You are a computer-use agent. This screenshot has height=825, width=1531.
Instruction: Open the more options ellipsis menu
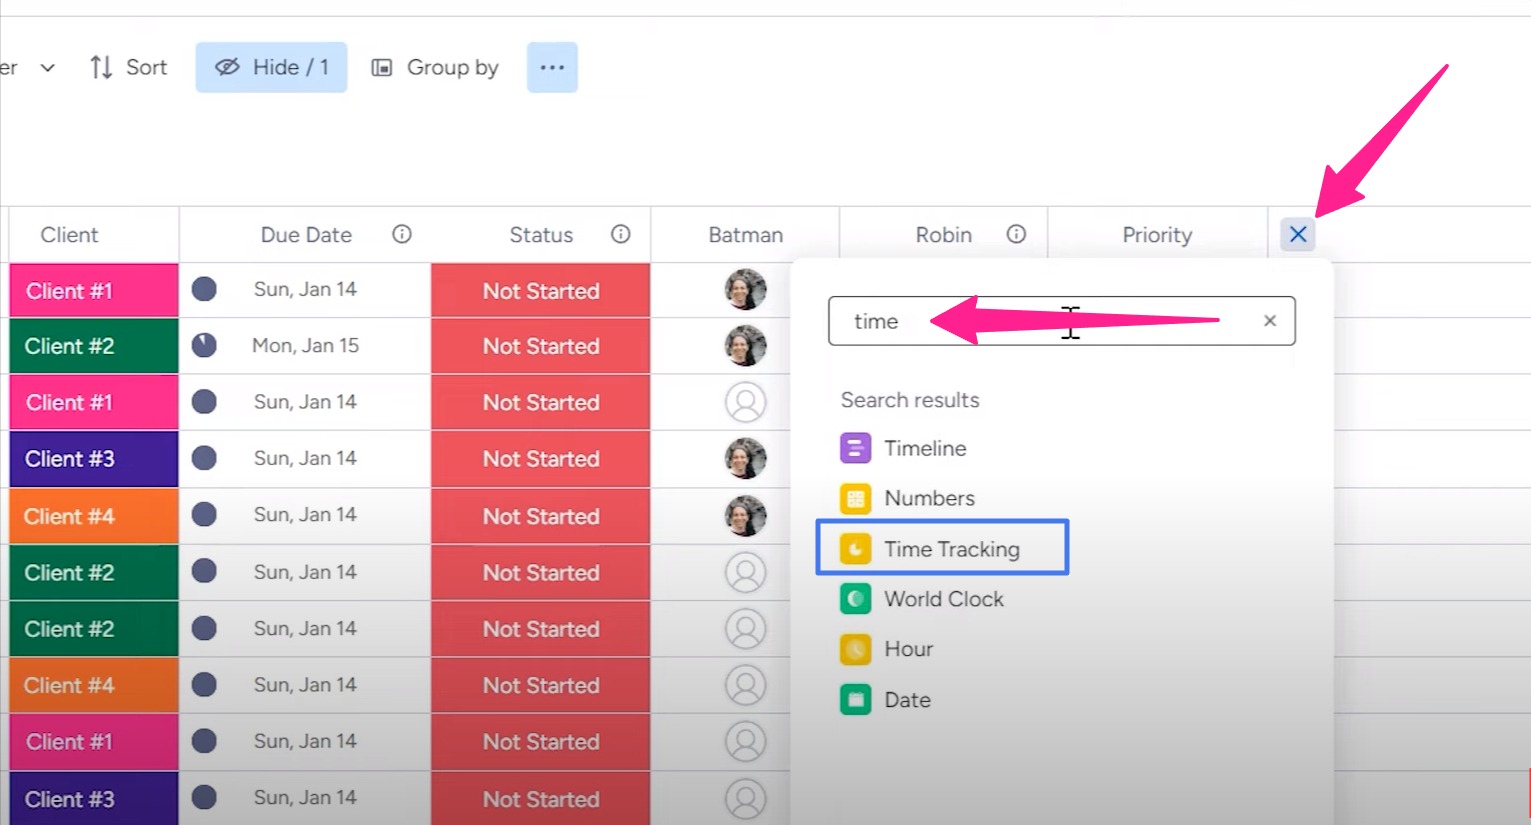[x=552, y=67]
